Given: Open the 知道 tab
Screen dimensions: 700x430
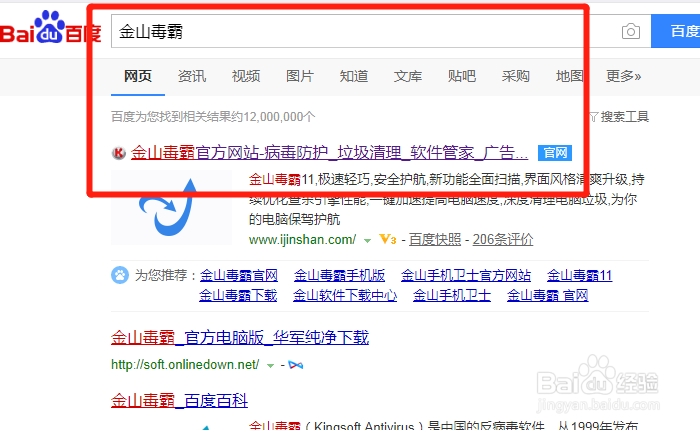Looking at the screenshot, I should pos(354,76).
